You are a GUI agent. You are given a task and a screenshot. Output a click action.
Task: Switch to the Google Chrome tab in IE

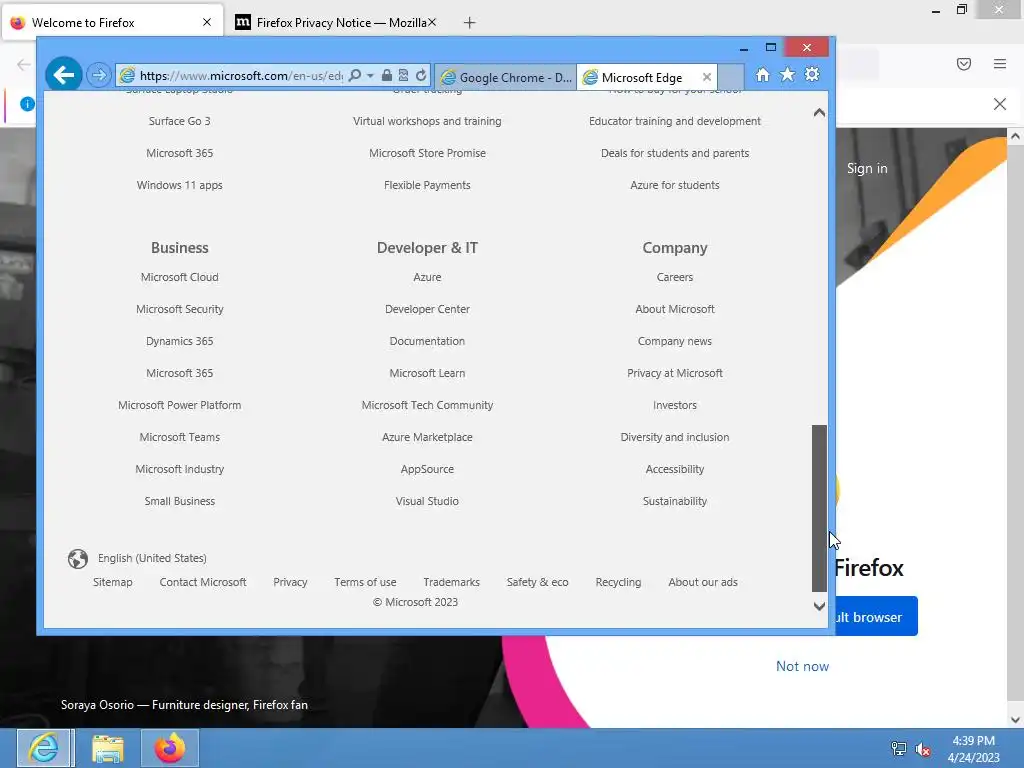(505, 77)
